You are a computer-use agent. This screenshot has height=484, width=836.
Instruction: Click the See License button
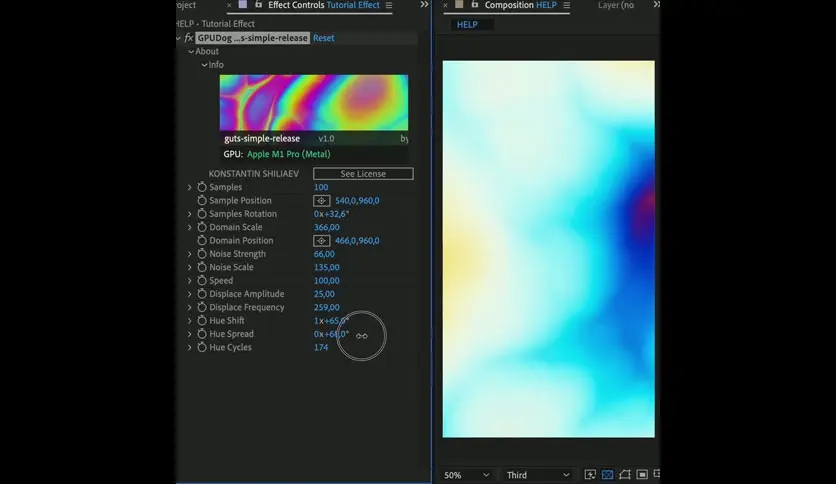point(363,174)
